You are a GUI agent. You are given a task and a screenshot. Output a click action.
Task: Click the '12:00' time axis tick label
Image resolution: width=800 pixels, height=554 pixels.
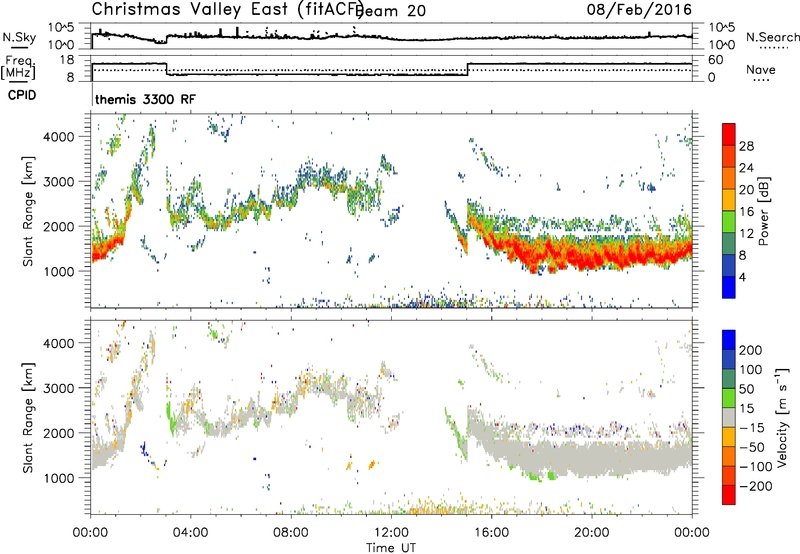pos(391,533)
